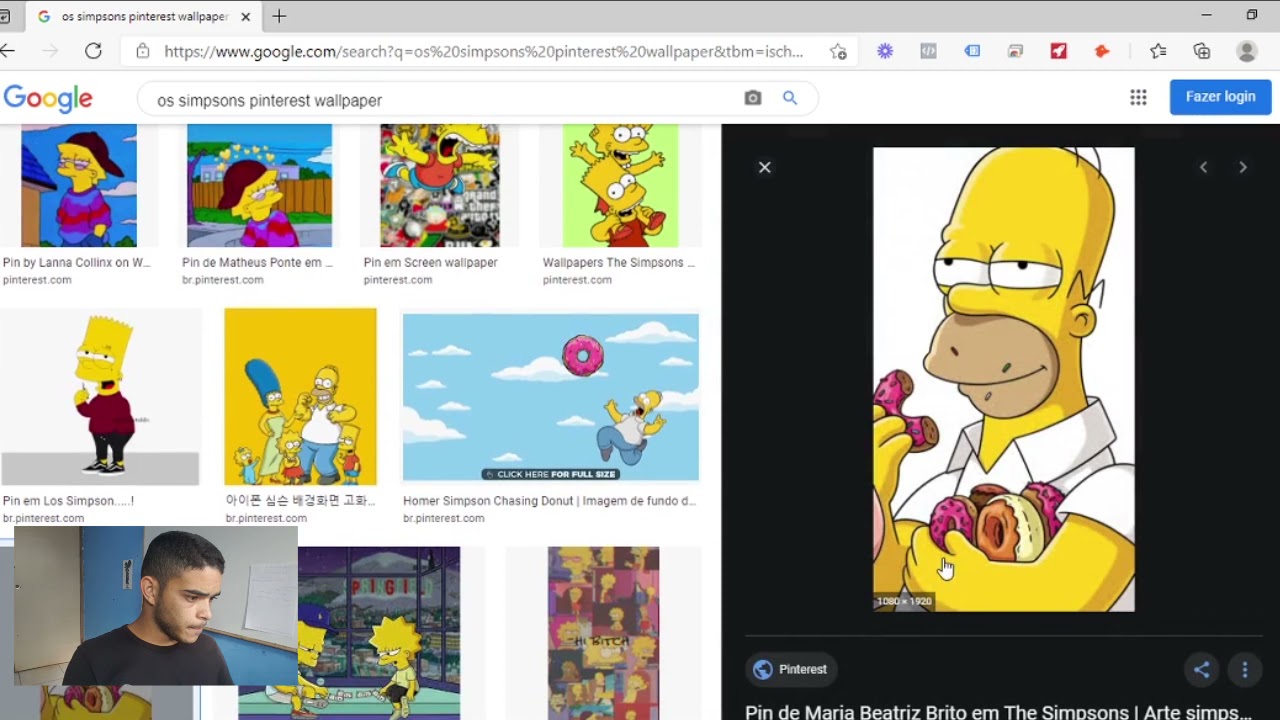Open the Simpson family yellow background thumbnail

click(x=300, y=397)
